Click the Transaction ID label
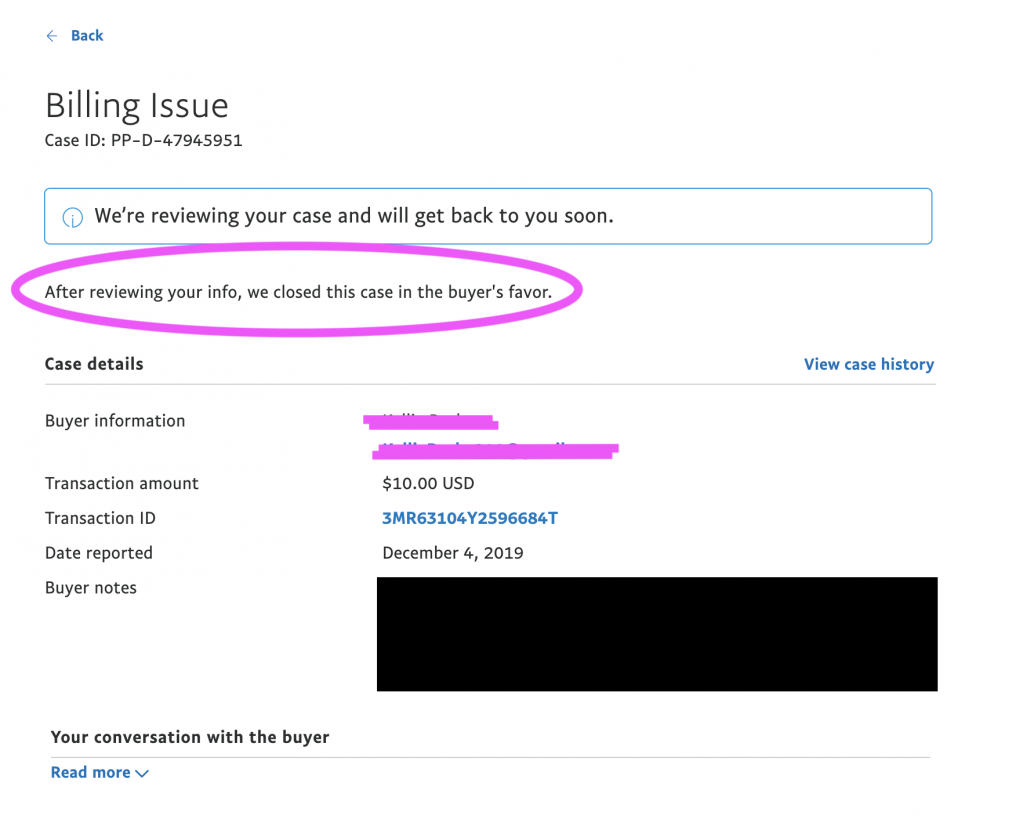Viewport: 1016px width, 838px height. pos(100,518)
